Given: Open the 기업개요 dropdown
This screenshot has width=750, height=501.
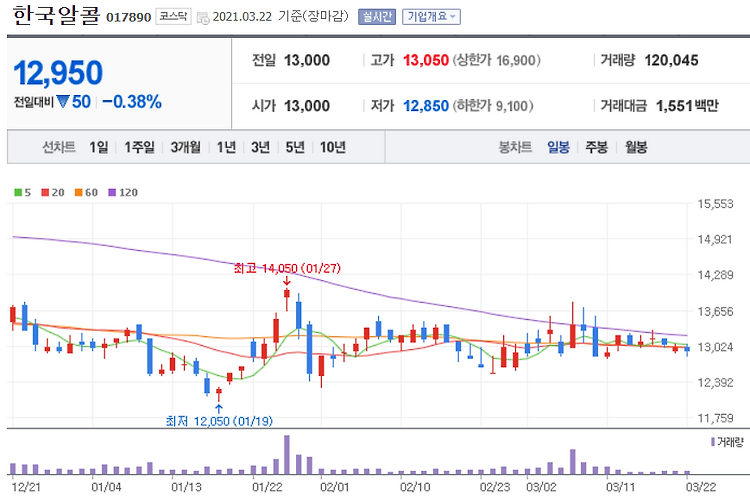Looking at the screenshot, I should (x=431, y=17).
